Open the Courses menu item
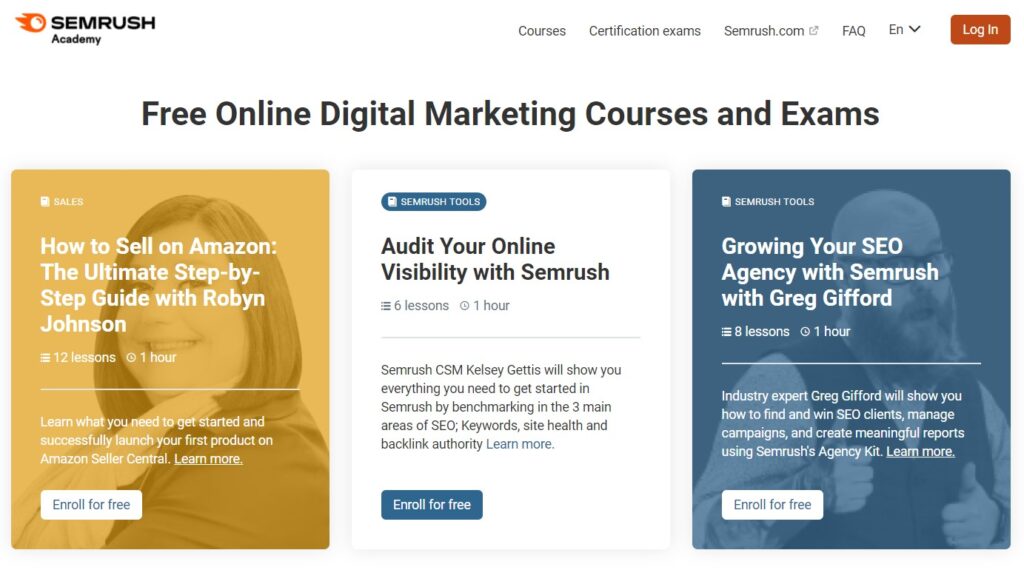Viewport: 1024px width, 570px height. click(x=541, y=31)
